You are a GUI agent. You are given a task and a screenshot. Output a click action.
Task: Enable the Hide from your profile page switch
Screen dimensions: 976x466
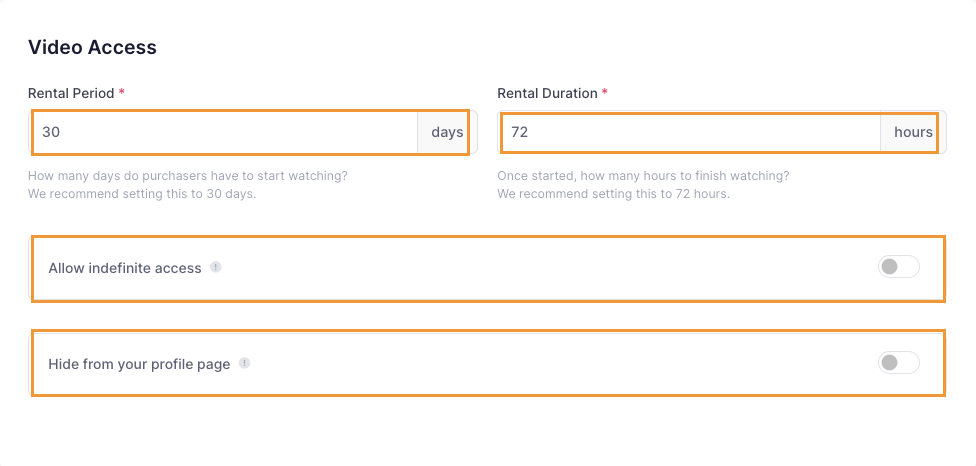coord(898,363)
